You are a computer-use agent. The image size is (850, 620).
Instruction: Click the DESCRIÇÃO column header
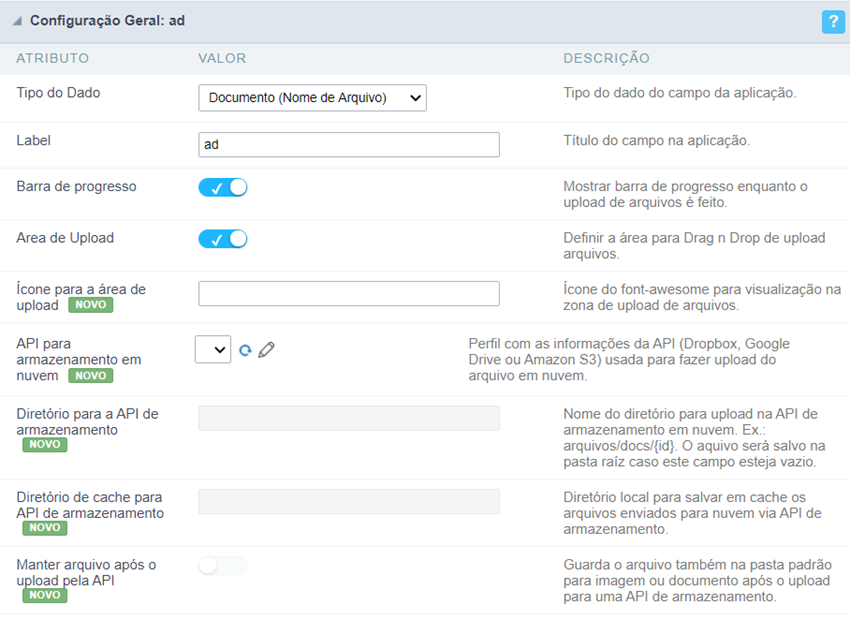point(606,59)
